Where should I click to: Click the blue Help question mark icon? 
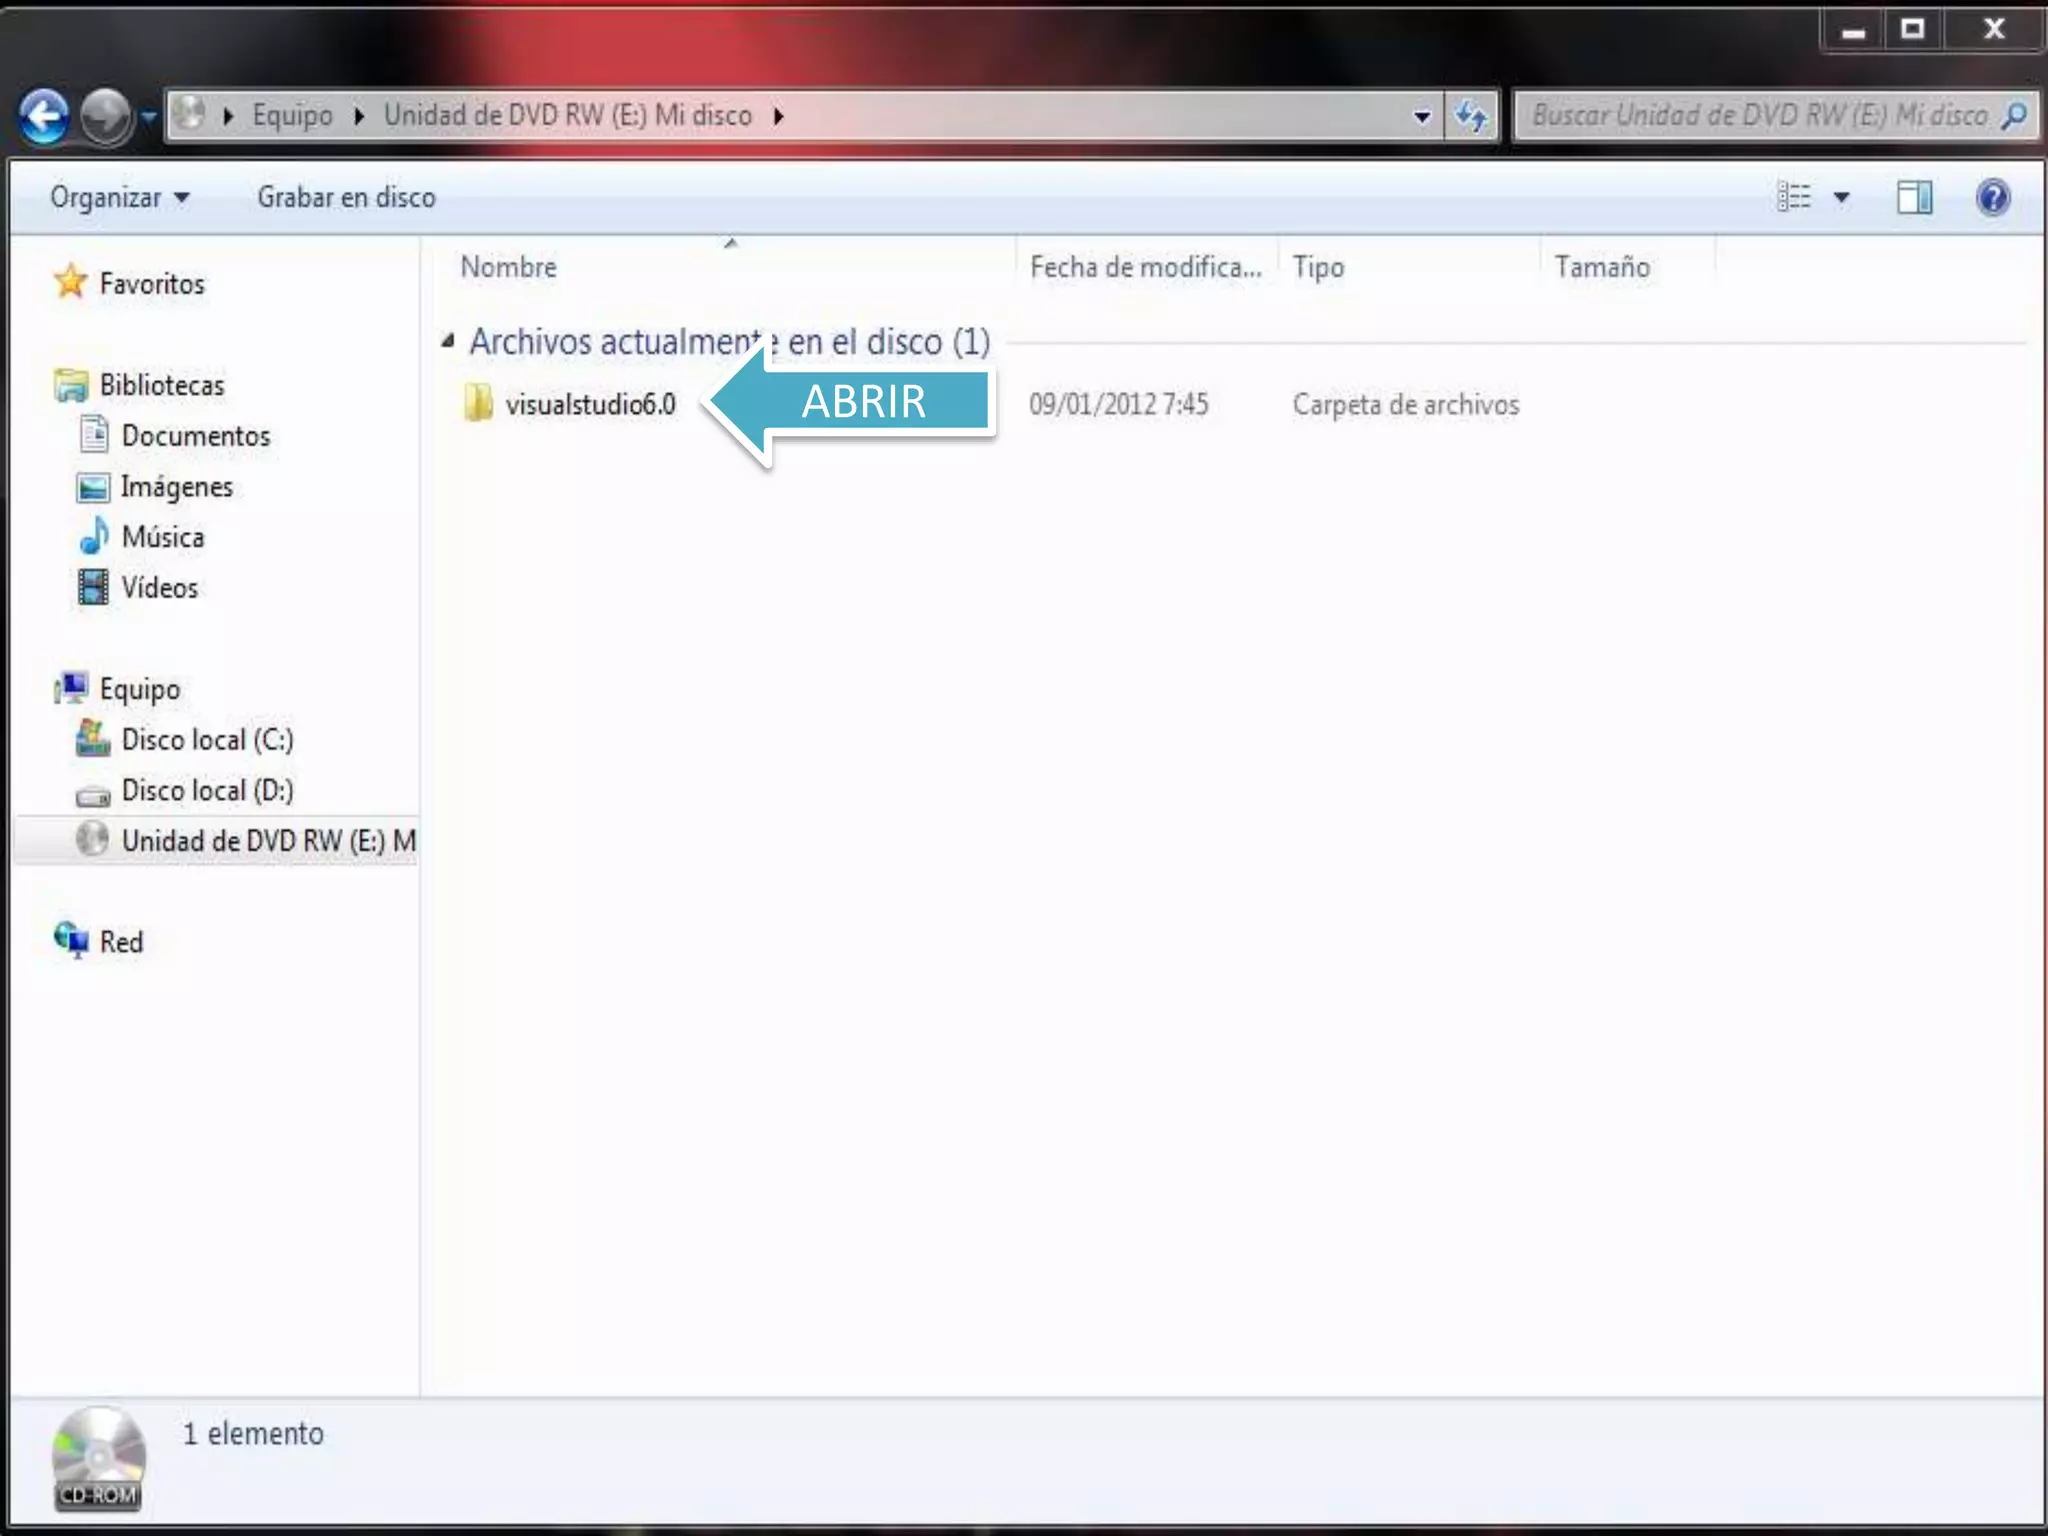1992,197
